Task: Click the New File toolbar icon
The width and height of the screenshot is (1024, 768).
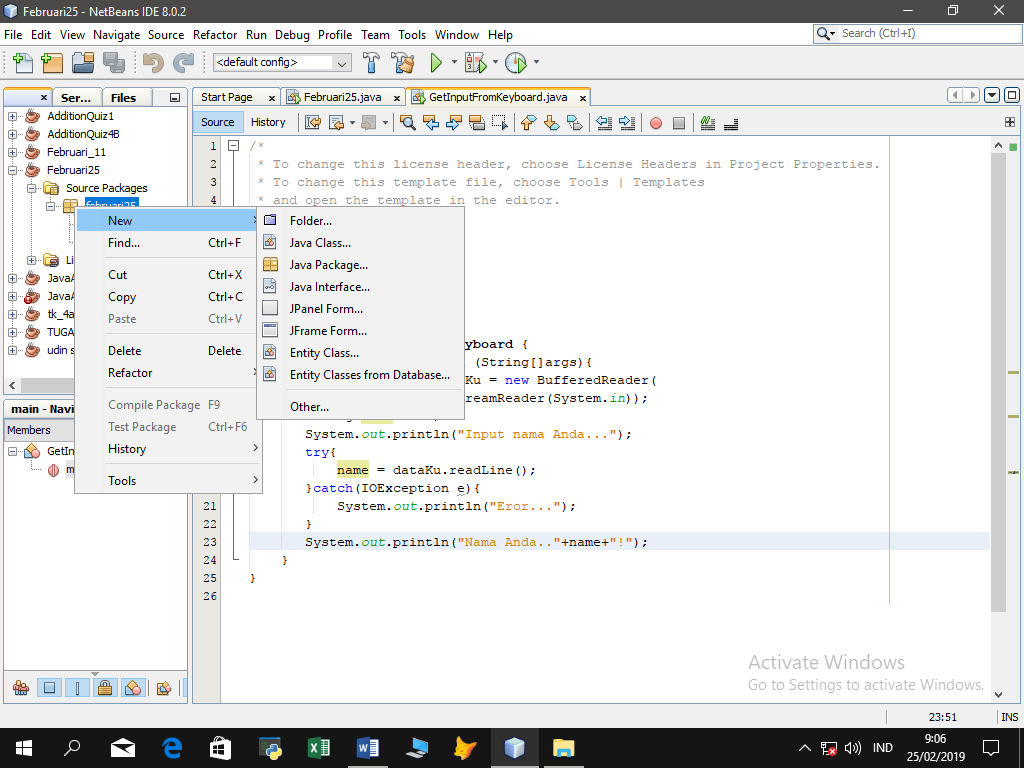Action: (x=24, y=63)
